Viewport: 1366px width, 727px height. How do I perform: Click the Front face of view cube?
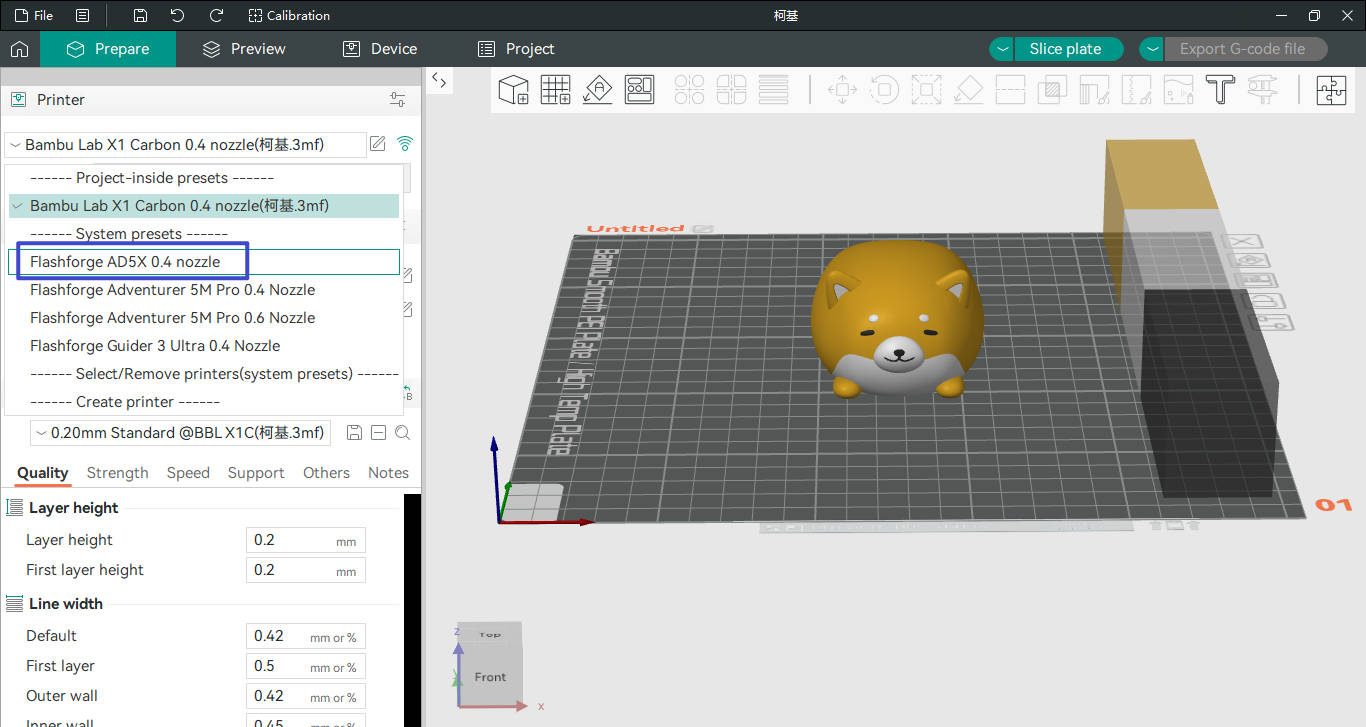pyautogui.click(x=490, y=677)
